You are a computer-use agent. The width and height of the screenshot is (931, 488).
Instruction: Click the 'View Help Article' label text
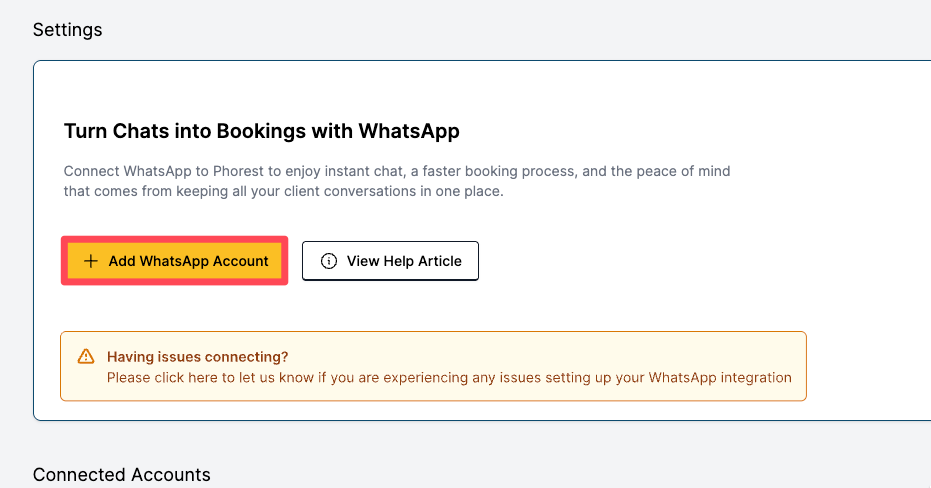(x=404, y=261)
